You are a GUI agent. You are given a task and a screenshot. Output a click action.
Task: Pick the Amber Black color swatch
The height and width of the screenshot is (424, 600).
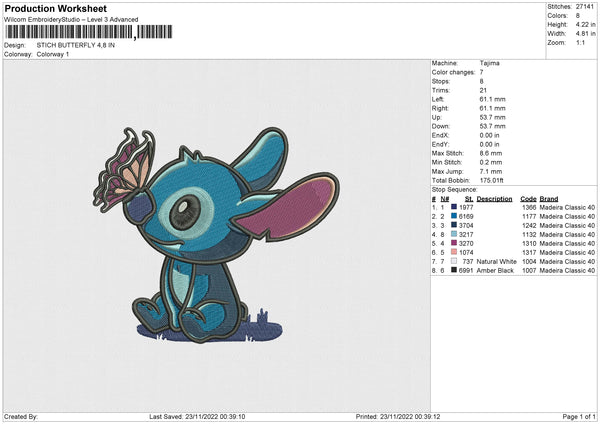[x=454, y=270]
